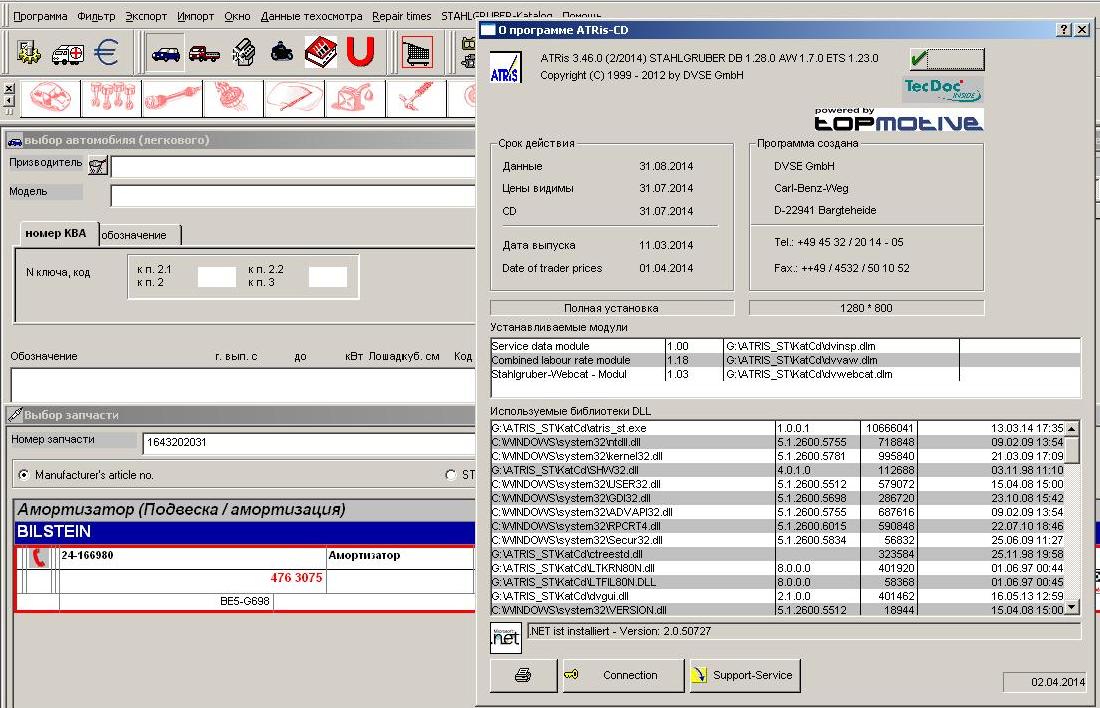
Task: Select the USER32.dll row in DLL list
Action: 777,484
